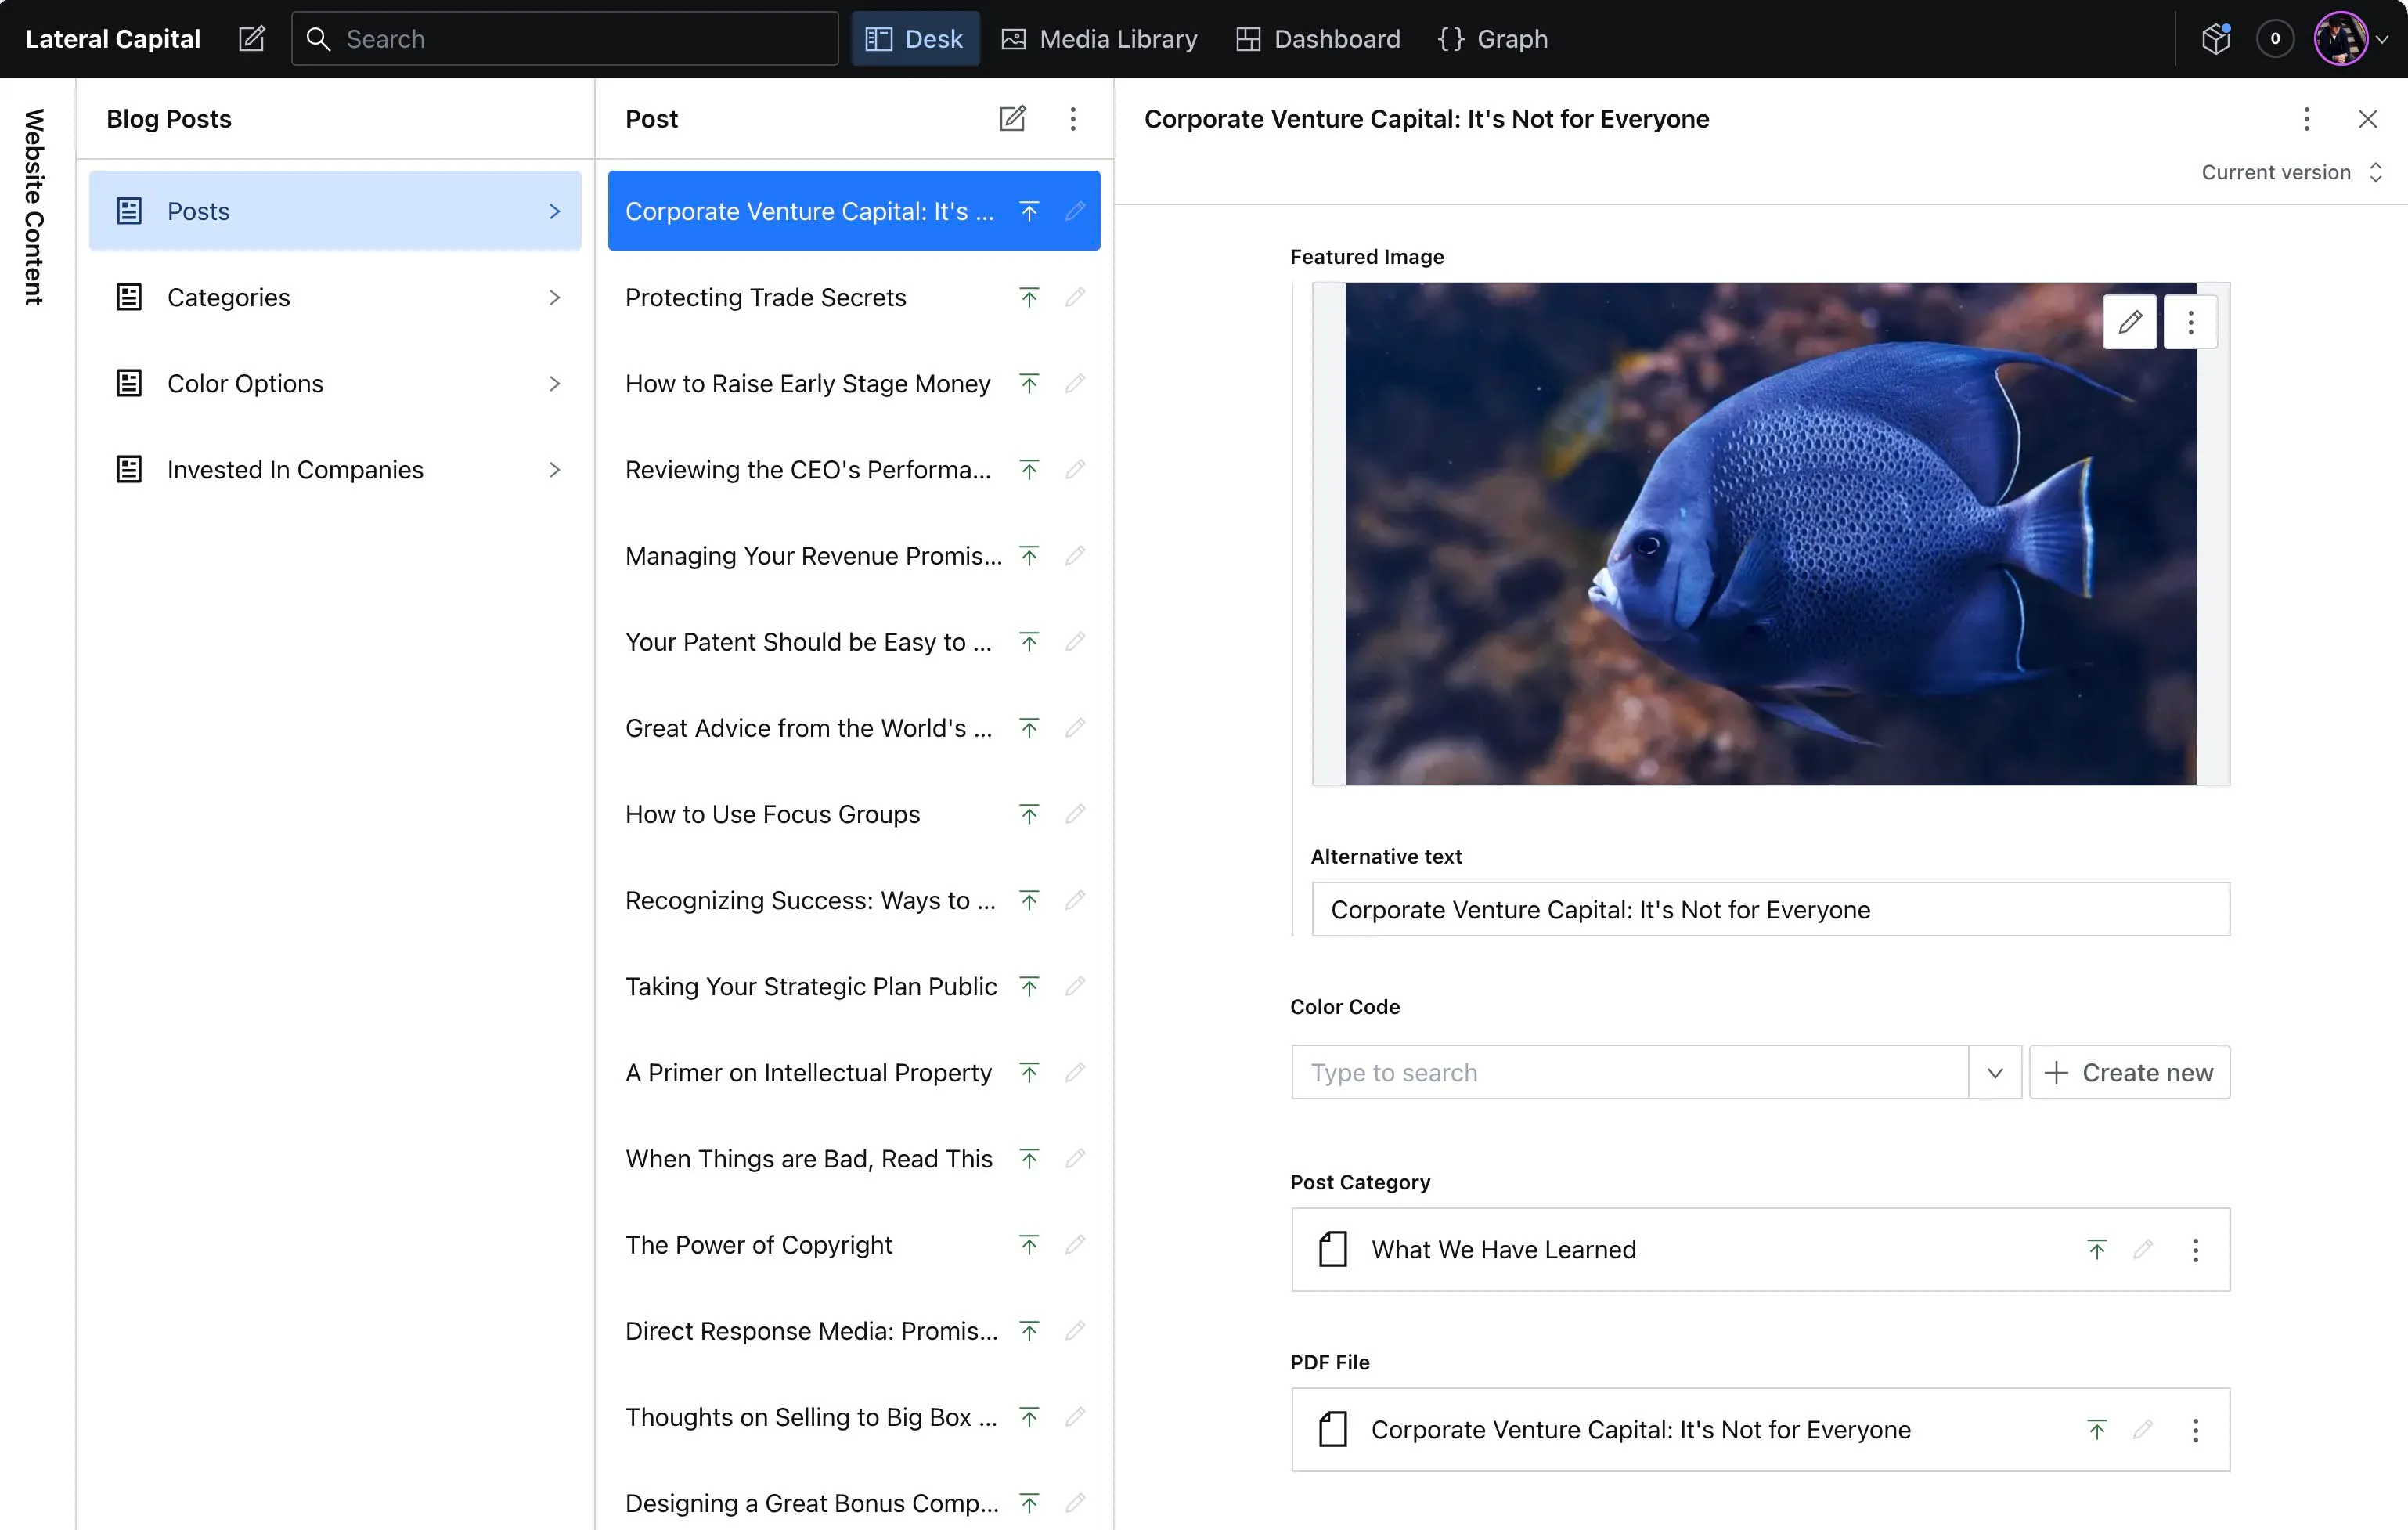Open options menu for the PDF File reference

pos(2195,1430)
